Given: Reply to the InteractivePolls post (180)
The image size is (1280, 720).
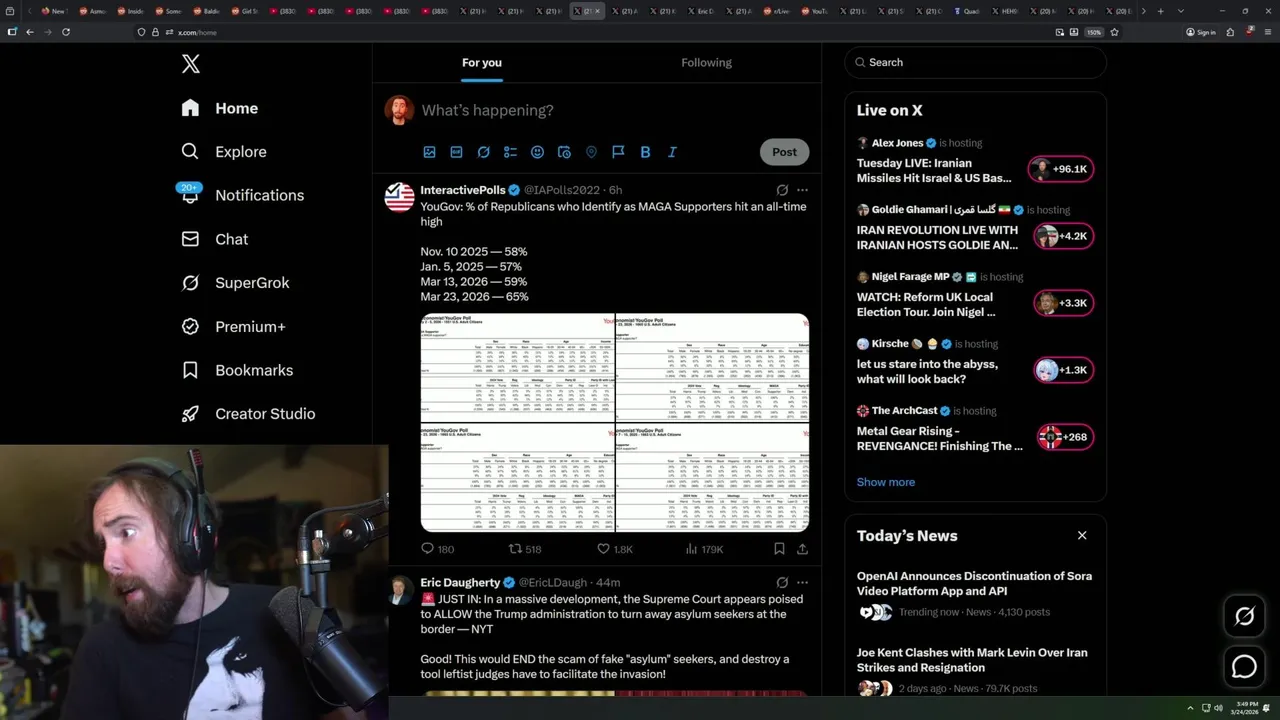Looking at the screenshot, I should point(438,549).
